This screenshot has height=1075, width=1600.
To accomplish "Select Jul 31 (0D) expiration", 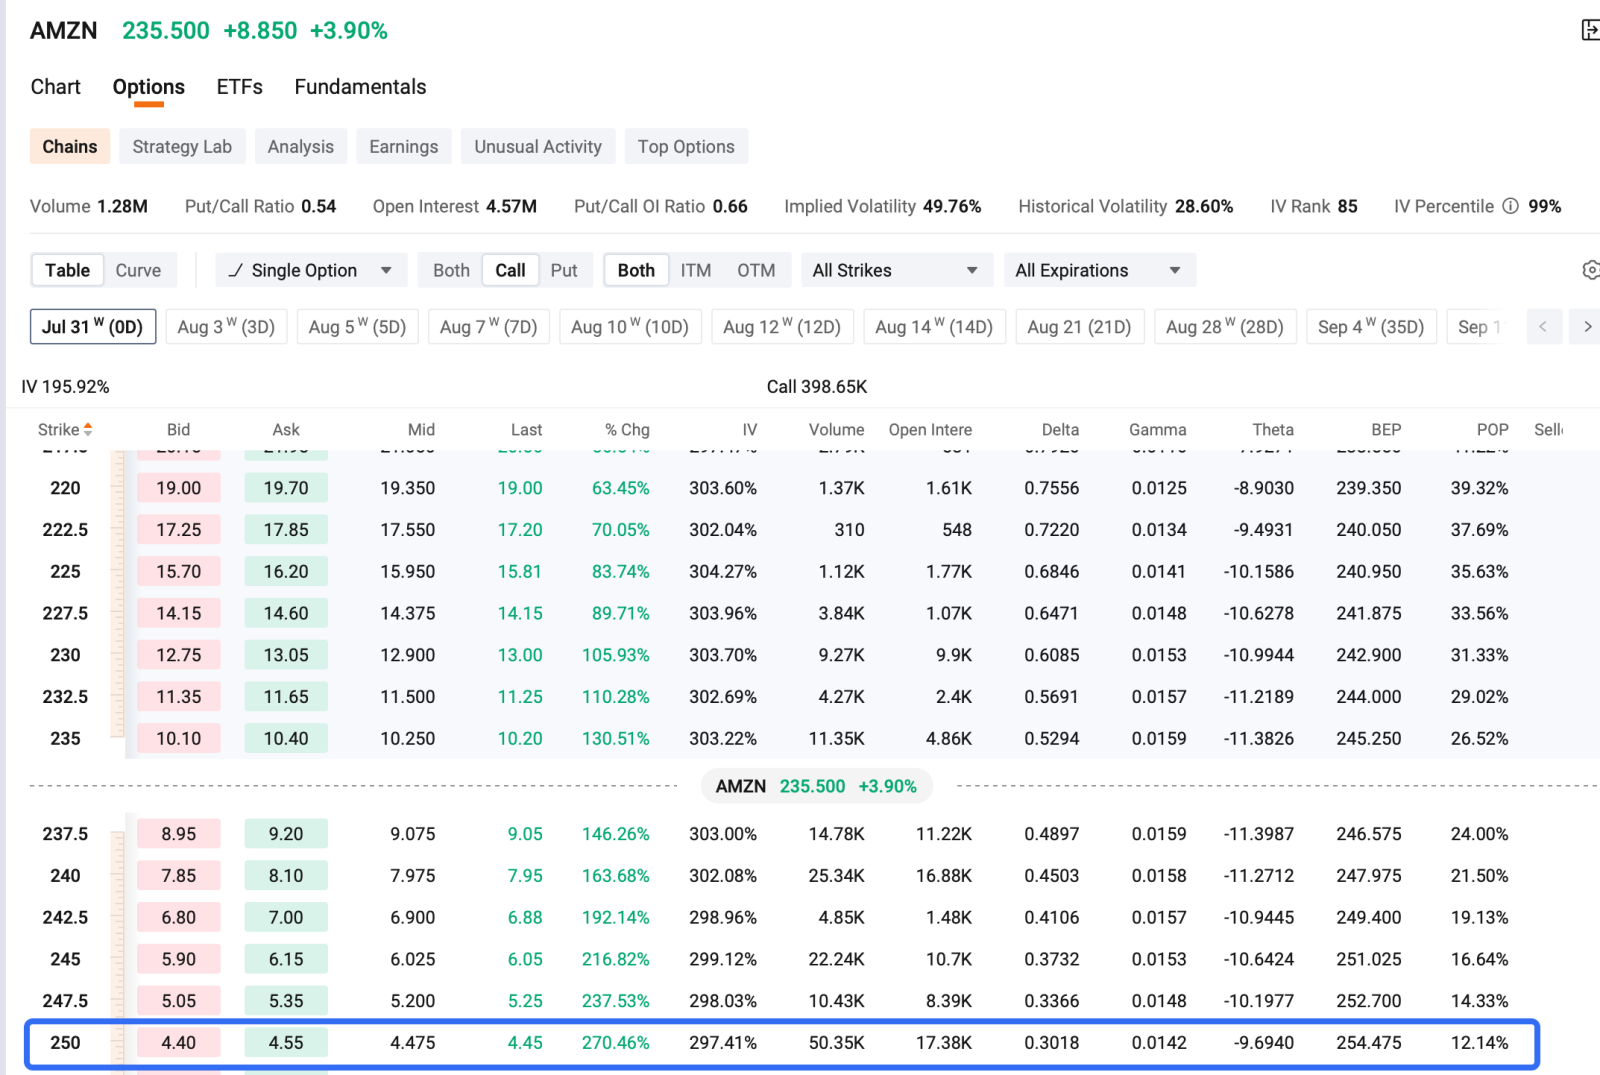I will pyautogui.click(x=93, y=327).
